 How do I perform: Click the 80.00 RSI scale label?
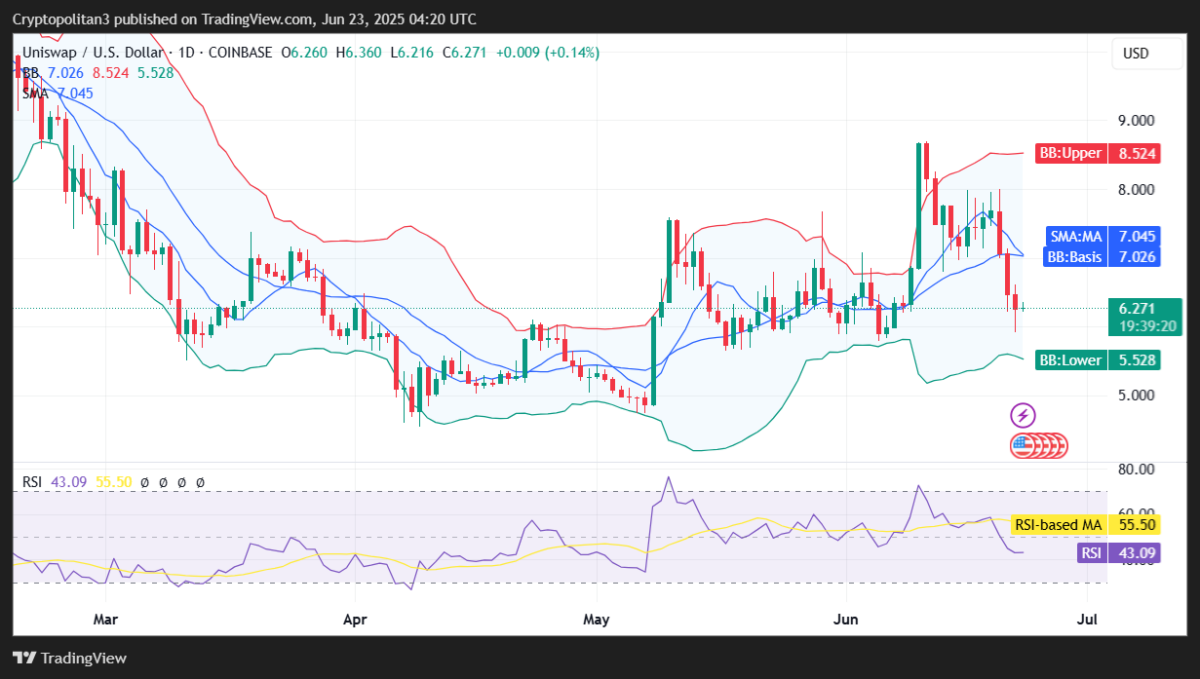(x=1138, y=468)
